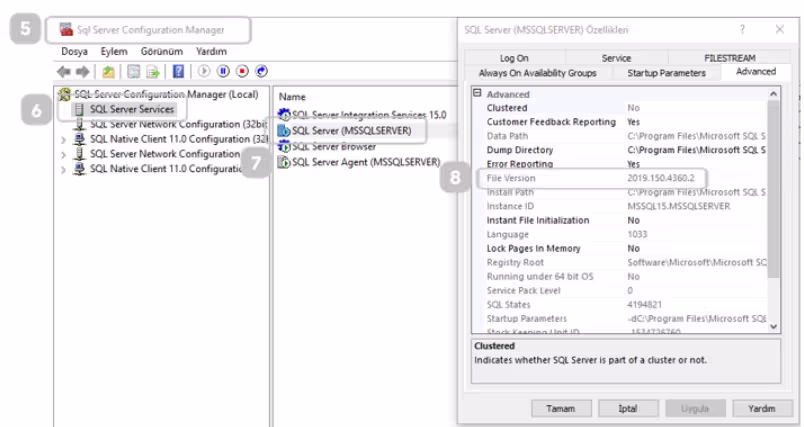
Task: Select SQL Server Integration Services 15.0 row
Action: [x=362, y=115]
